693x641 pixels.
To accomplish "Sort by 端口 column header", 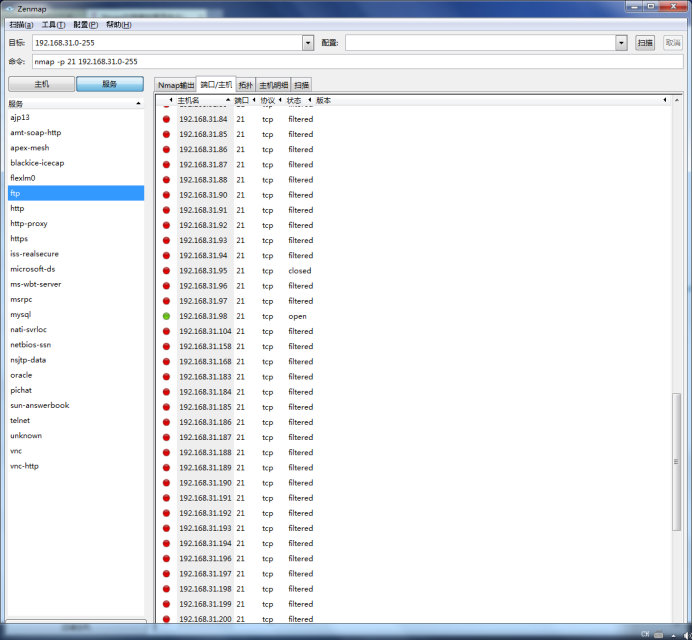I will 245,100.
